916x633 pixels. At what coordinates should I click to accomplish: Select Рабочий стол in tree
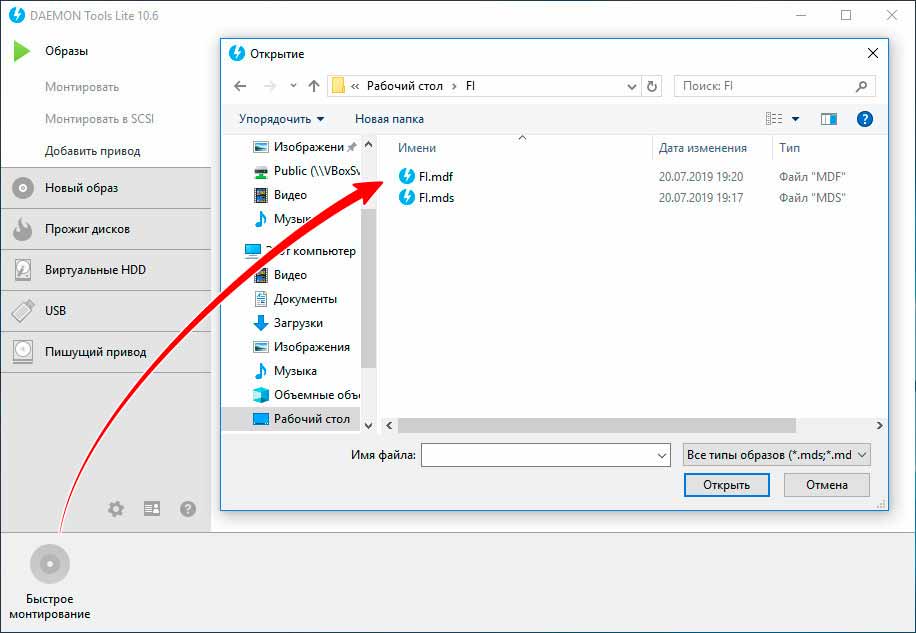click(291, 419)
